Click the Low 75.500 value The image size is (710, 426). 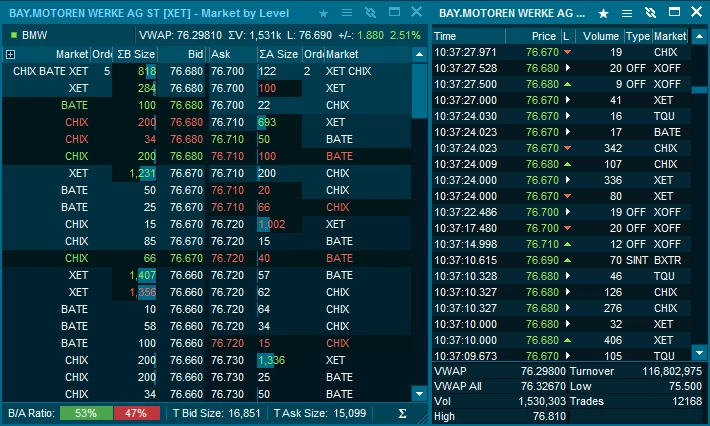pyautogui.click(x=685, y=386)
